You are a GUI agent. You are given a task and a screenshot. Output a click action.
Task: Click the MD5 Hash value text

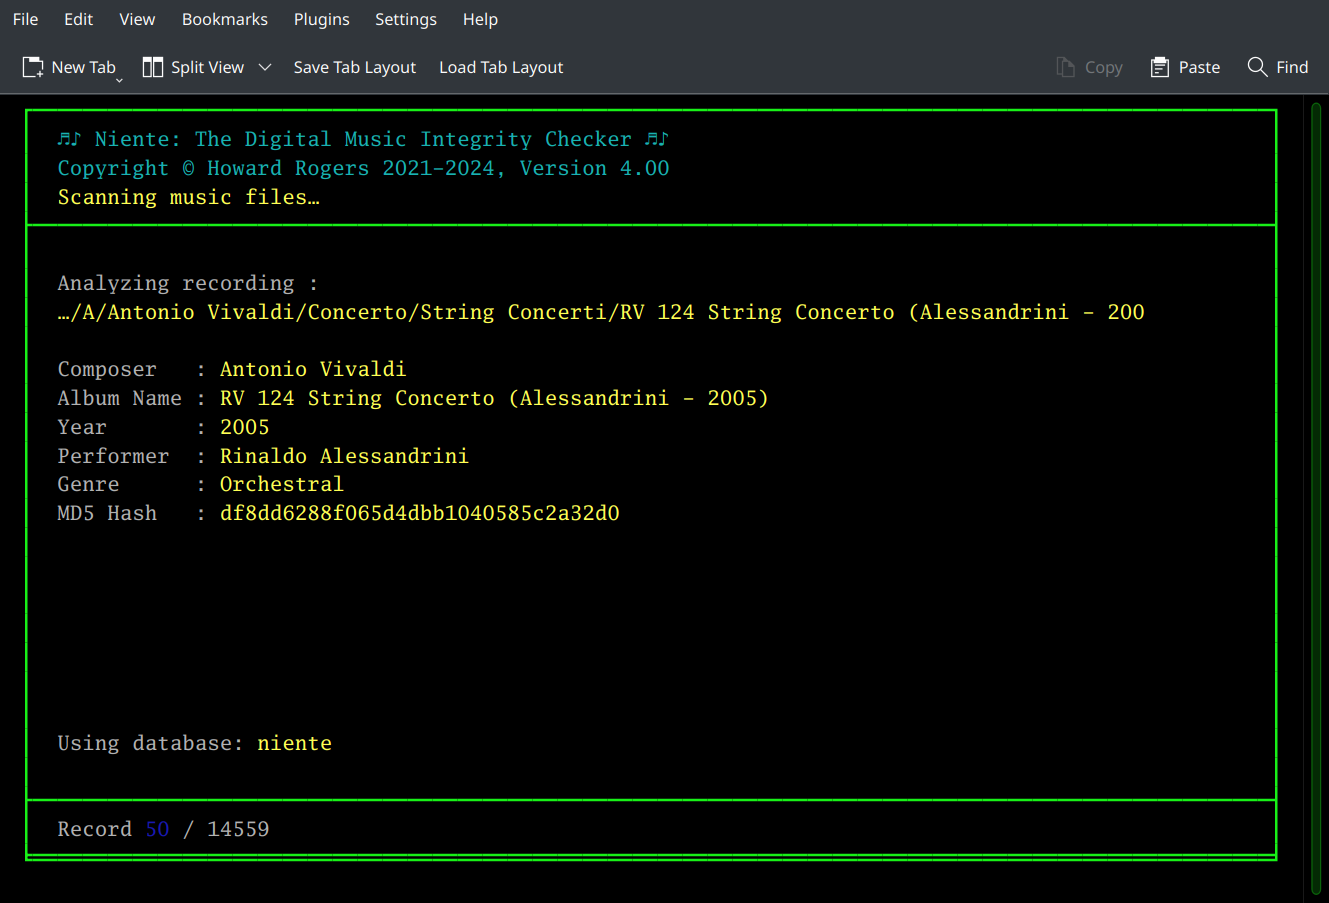point(420,513)
